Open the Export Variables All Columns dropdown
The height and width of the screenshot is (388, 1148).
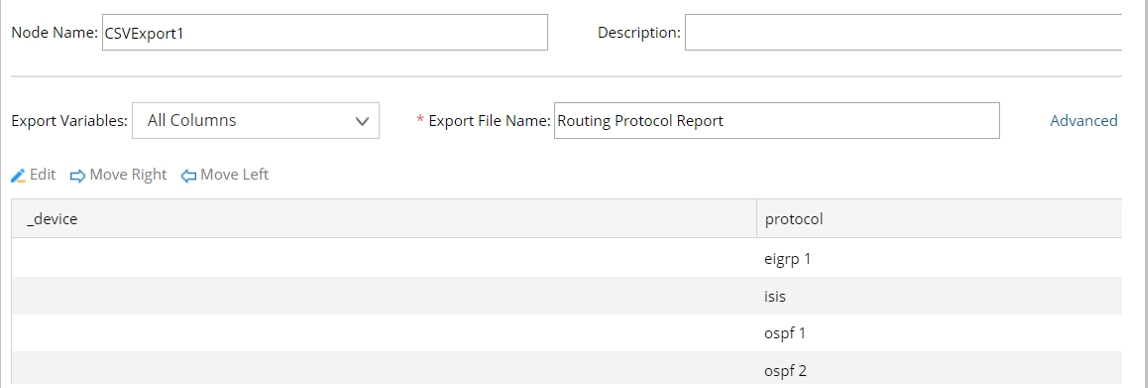click(256, 121)
